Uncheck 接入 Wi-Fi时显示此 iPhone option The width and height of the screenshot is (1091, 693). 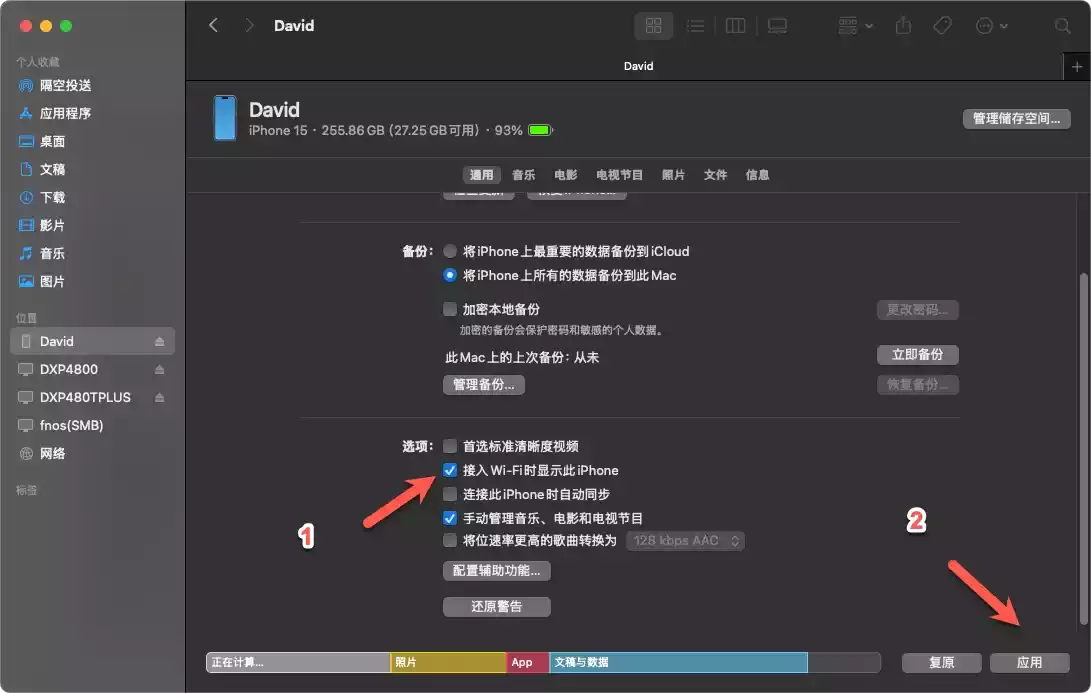(450, 470)
